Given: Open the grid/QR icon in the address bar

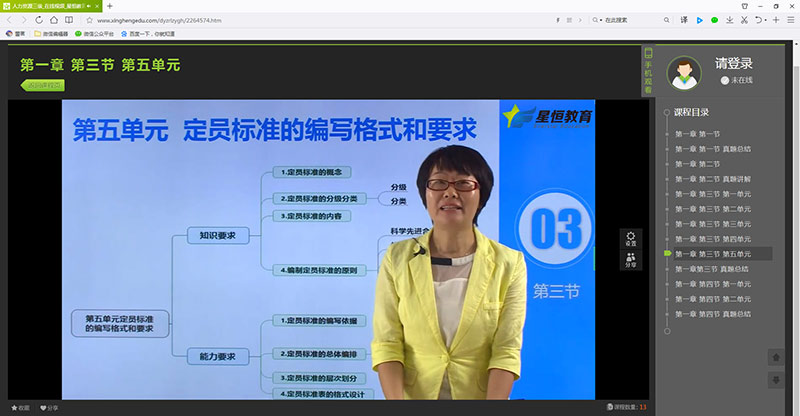Looking at the screenshot, I should [x=569, y=20].
